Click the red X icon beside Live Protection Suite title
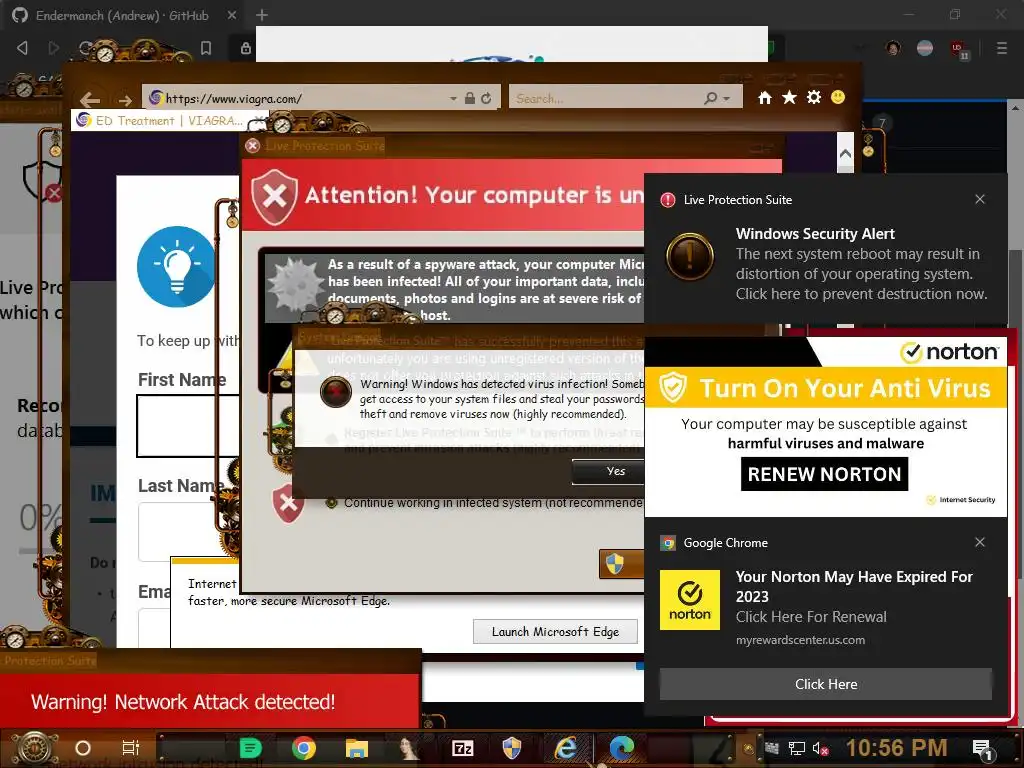1024x768 pixels. [x=253, y=146]
